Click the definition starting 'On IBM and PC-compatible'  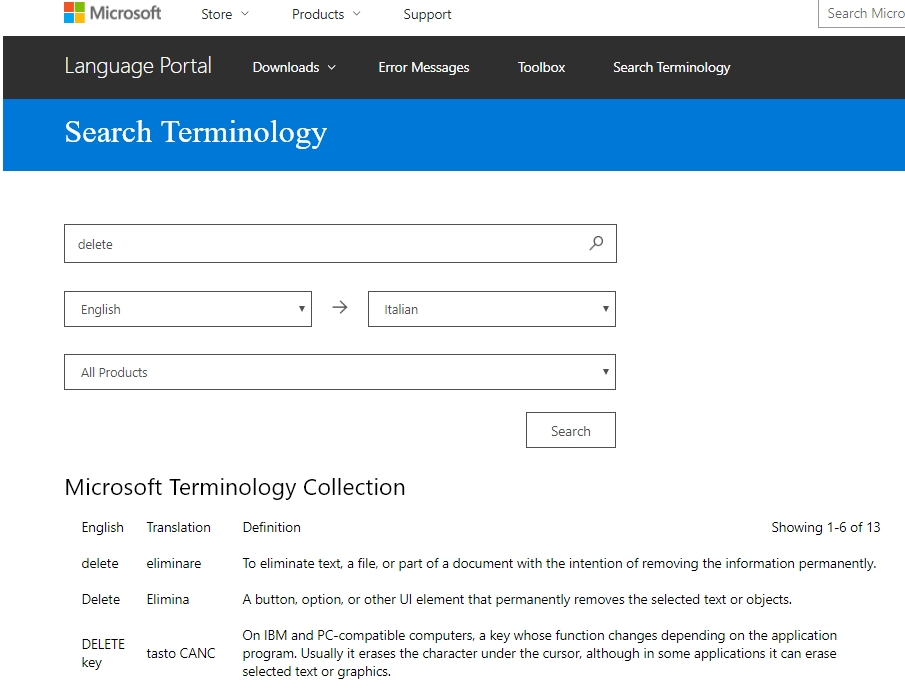pyautogui.click(x=540, y=653)
